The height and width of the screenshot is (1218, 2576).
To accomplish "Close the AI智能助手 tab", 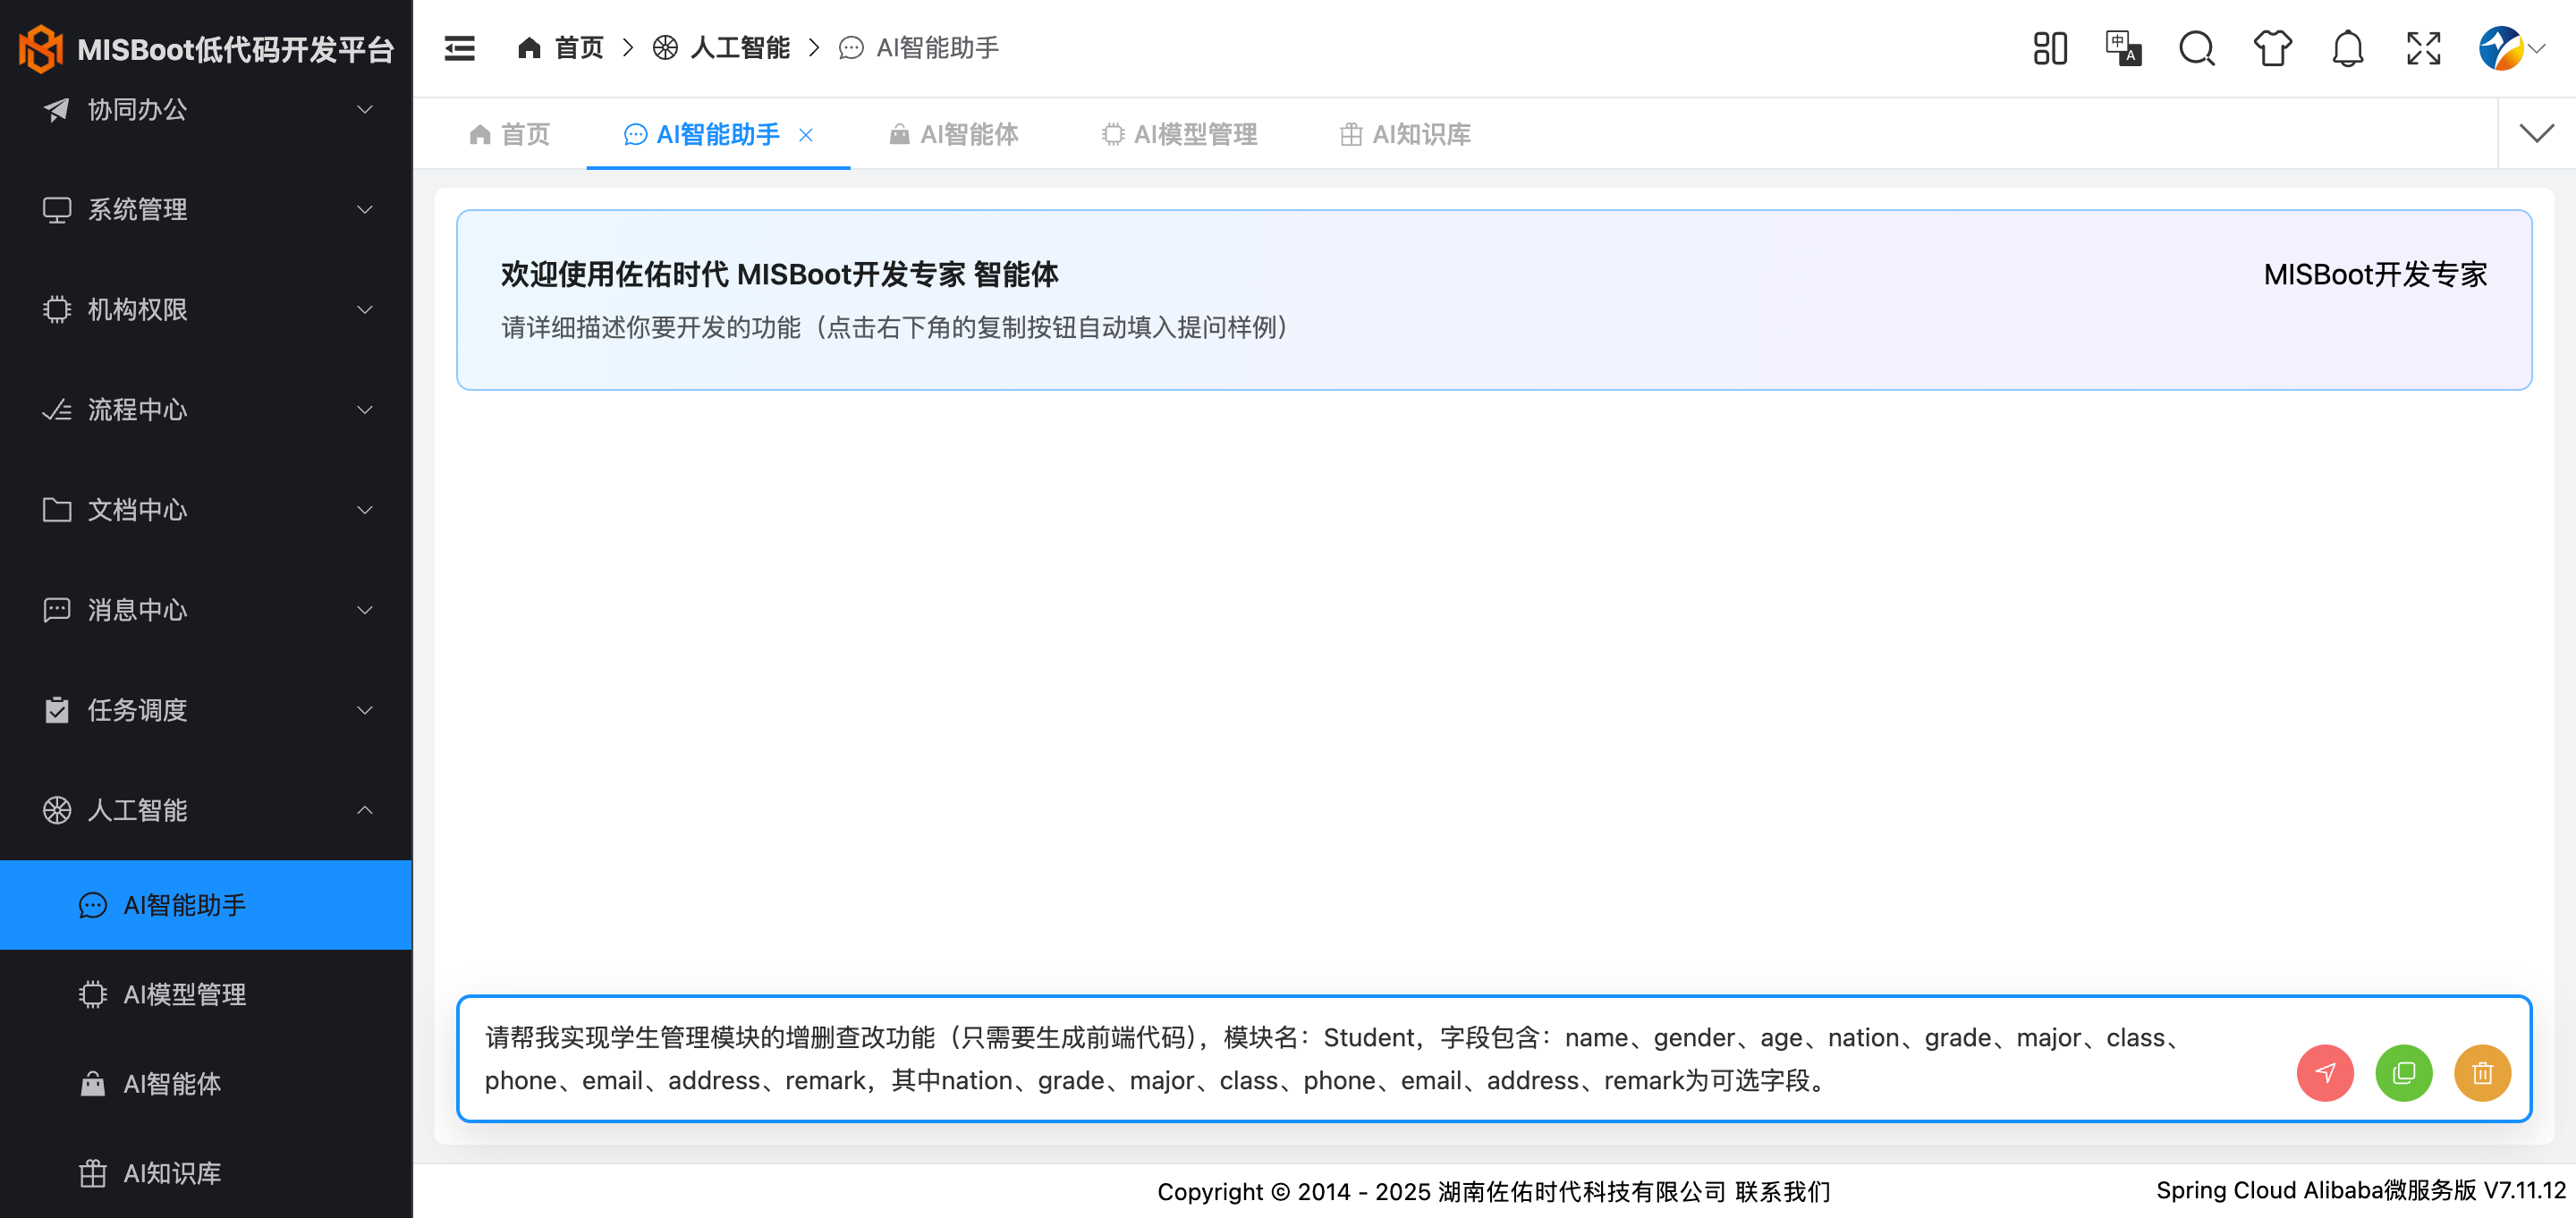I will click(805, 134).
